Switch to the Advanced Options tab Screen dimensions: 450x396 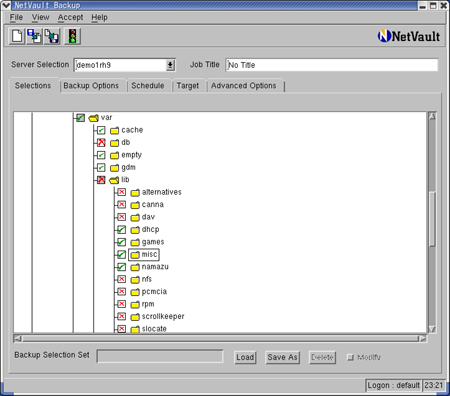click(244, 86)
